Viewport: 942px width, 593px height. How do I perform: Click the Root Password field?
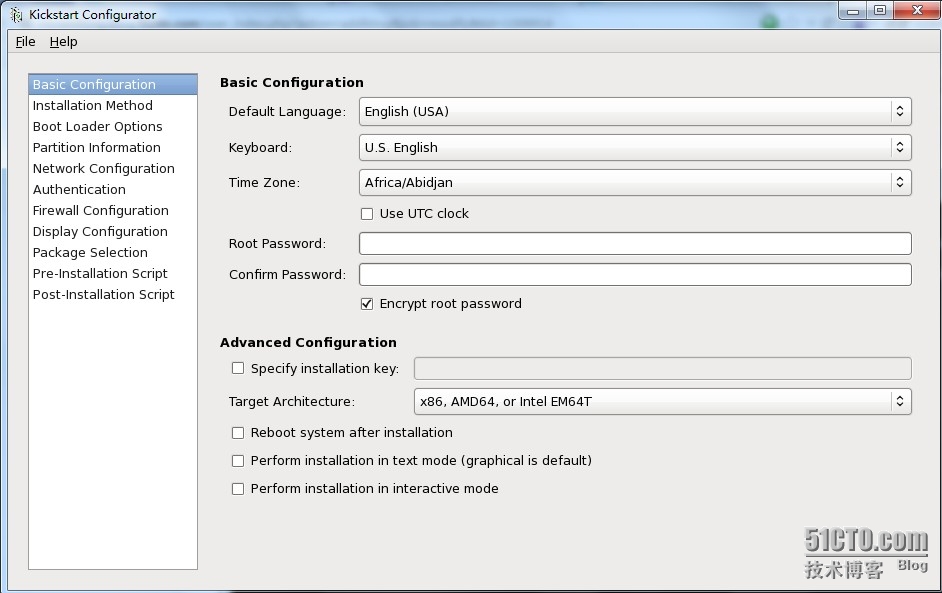point(635,243)
